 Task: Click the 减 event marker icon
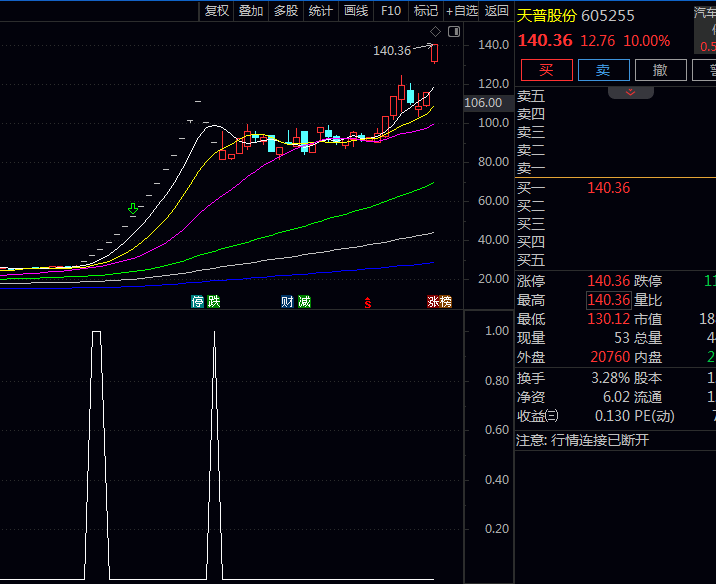(x=303, y=301)
